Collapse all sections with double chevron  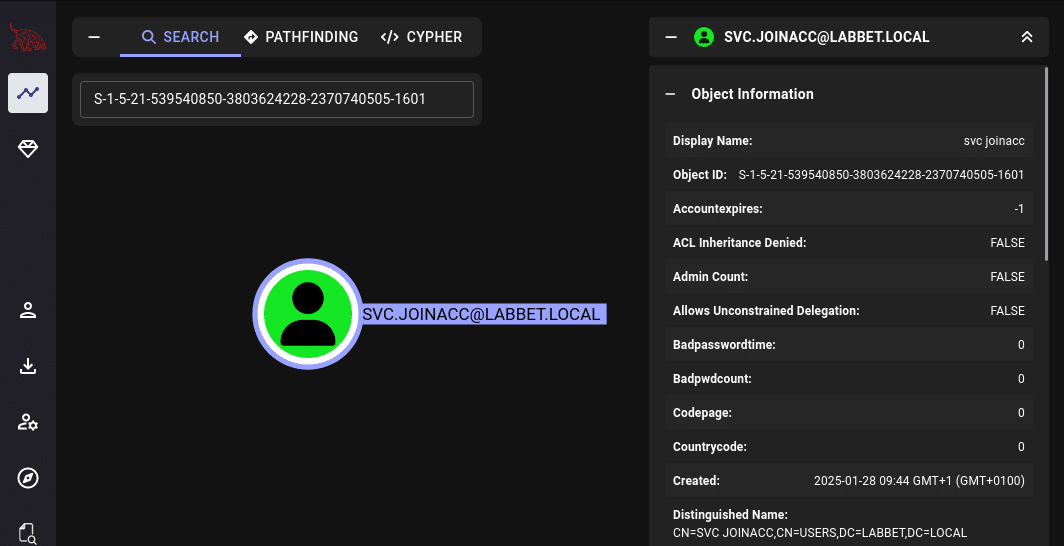(x=1027, y=37)
